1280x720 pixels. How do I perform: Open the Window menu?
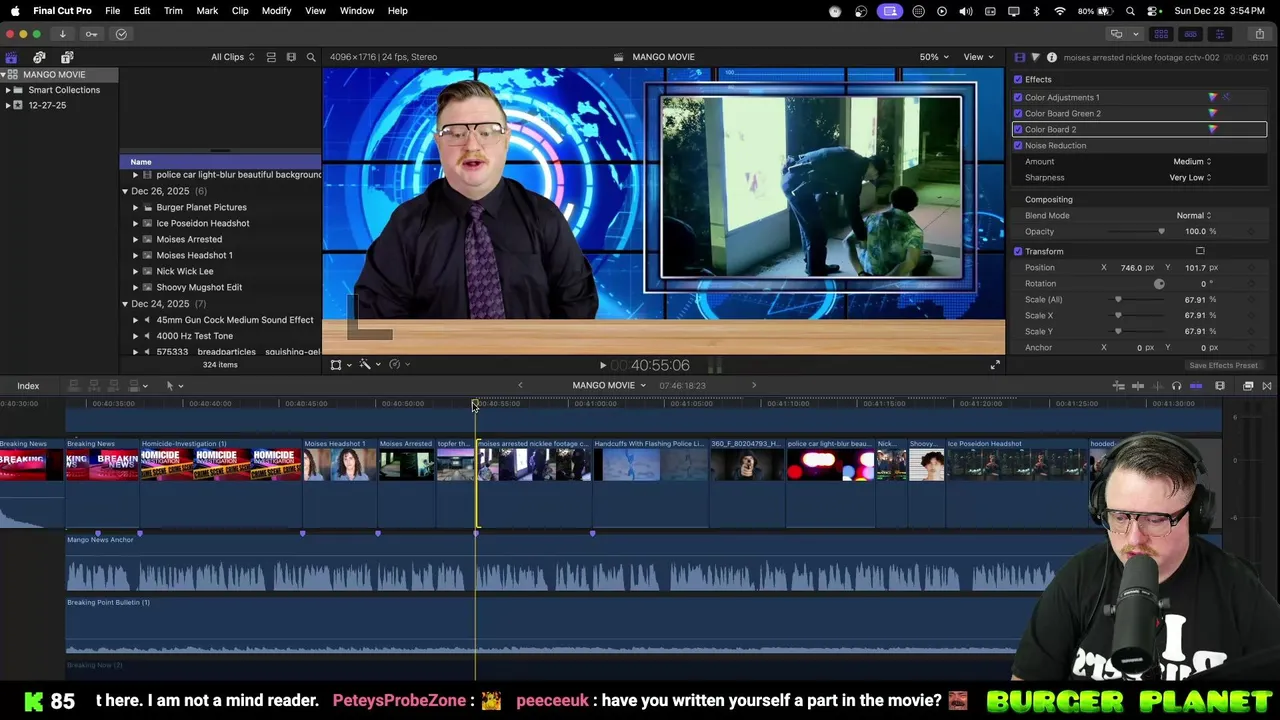(357, 11)
